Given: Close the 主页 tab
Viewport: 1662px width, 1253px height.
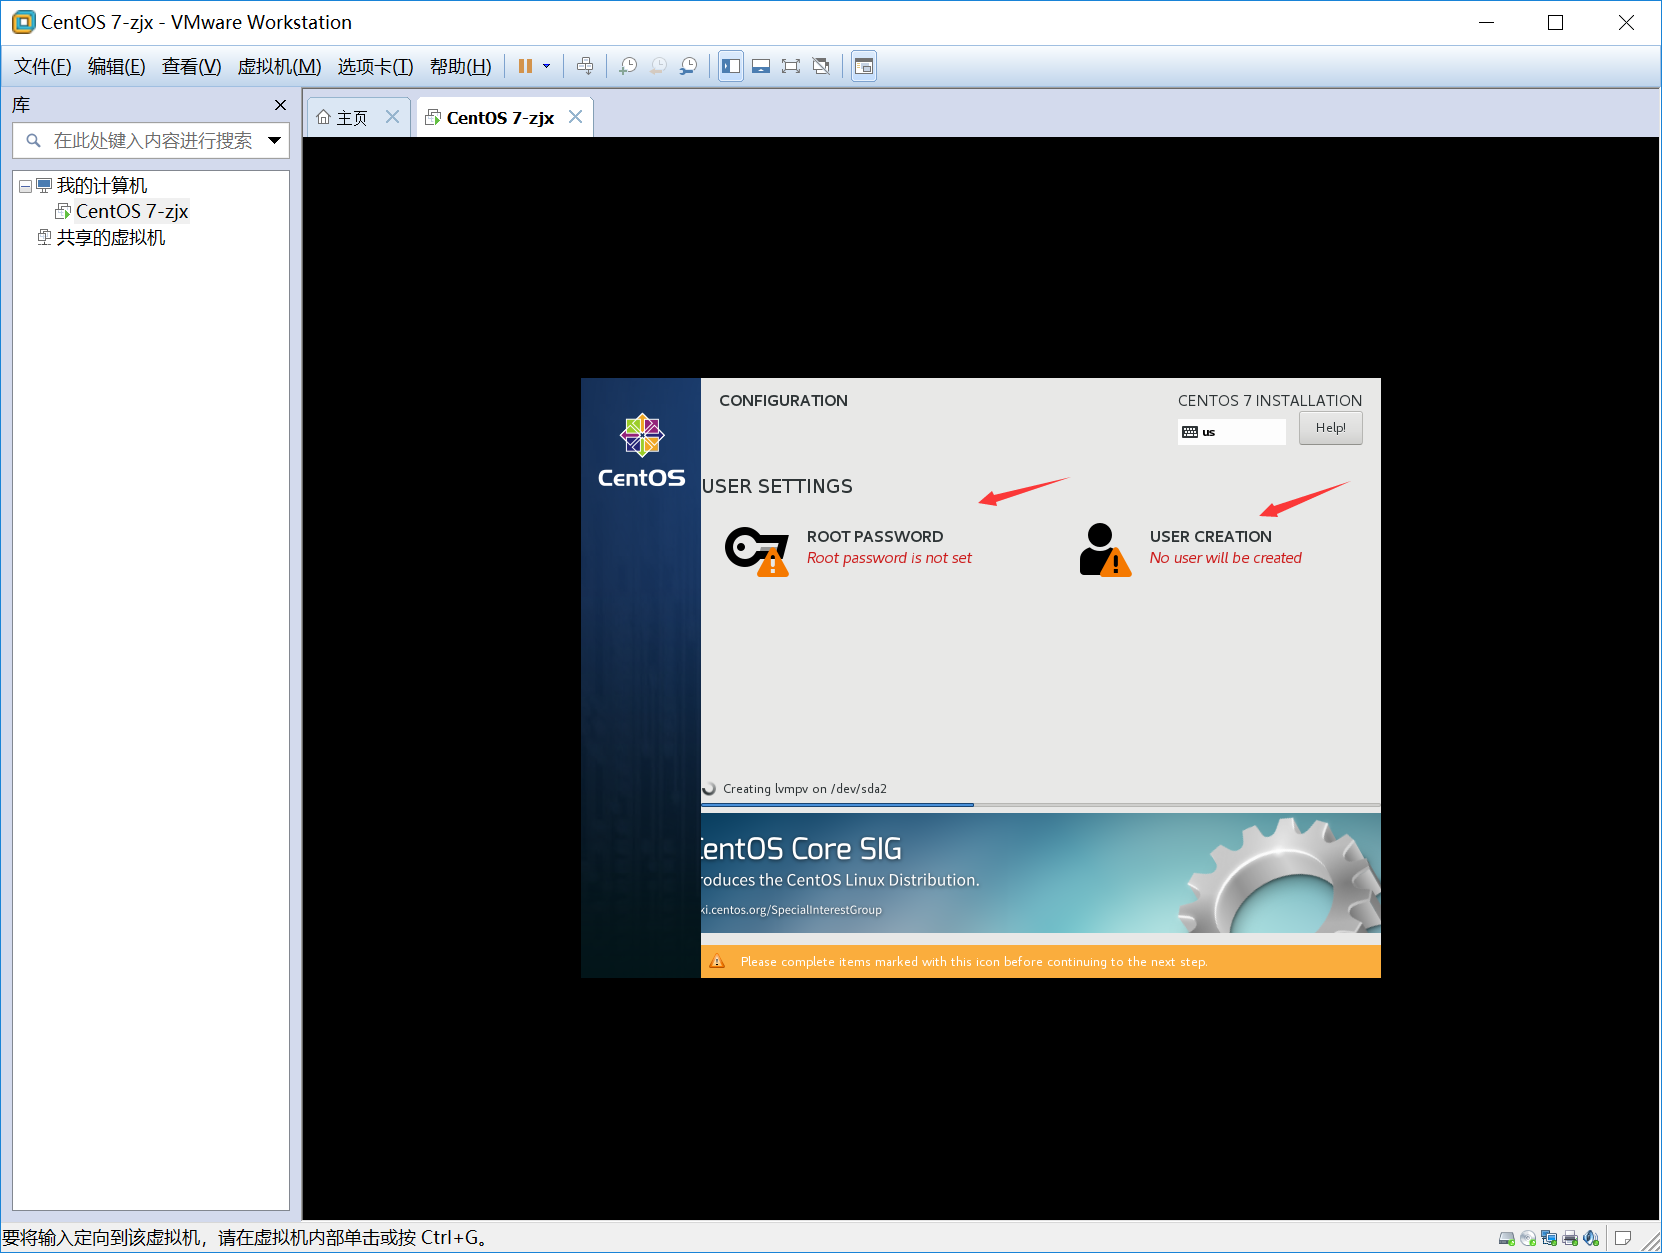Looking at the screenshot, I should (393, 117).
